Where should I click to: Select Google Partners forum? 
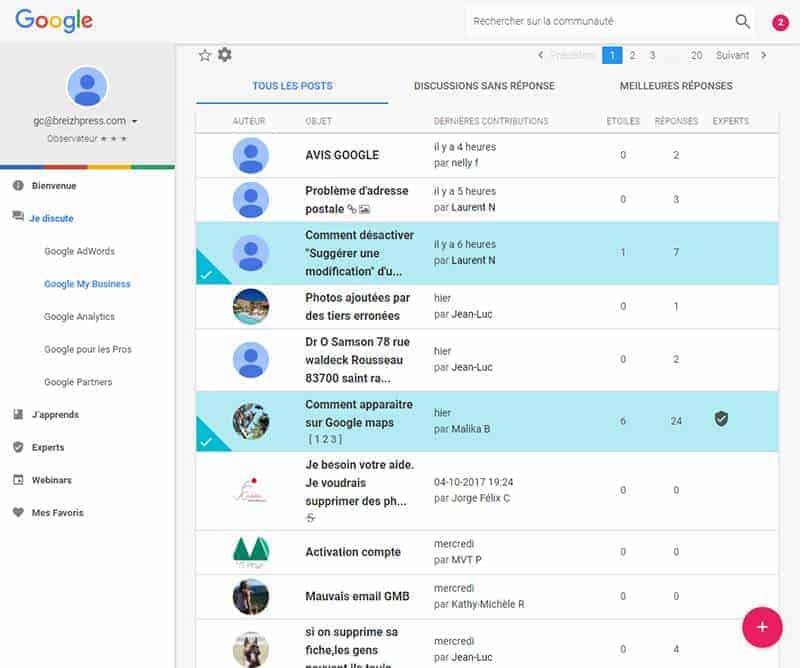pyautogui.click(x=78, y=382)
